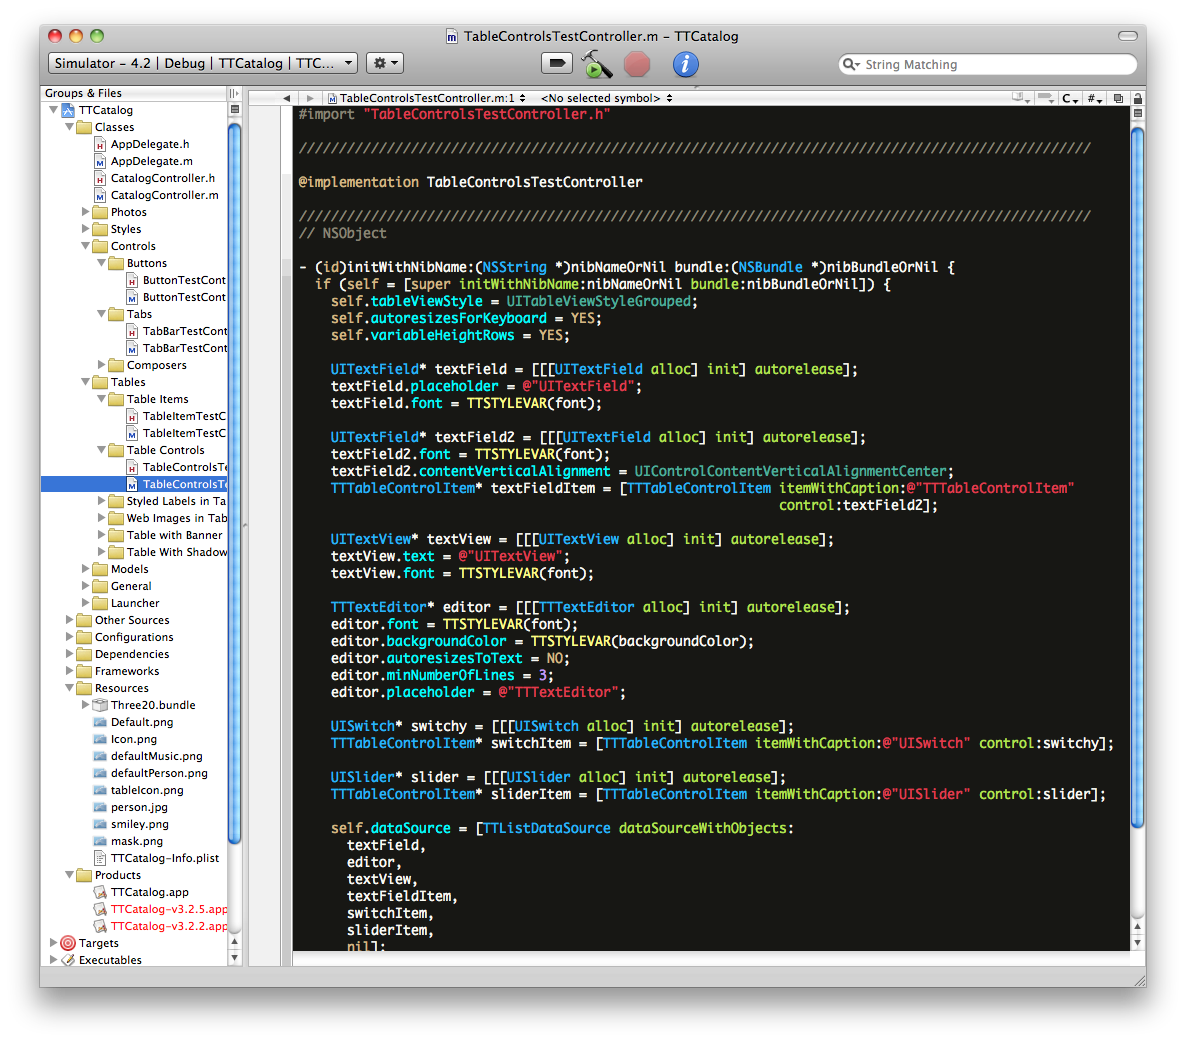Screen dimensions: 1186x1042
Task: Collapse the Resources group
Action: click(x=70, y=688)
